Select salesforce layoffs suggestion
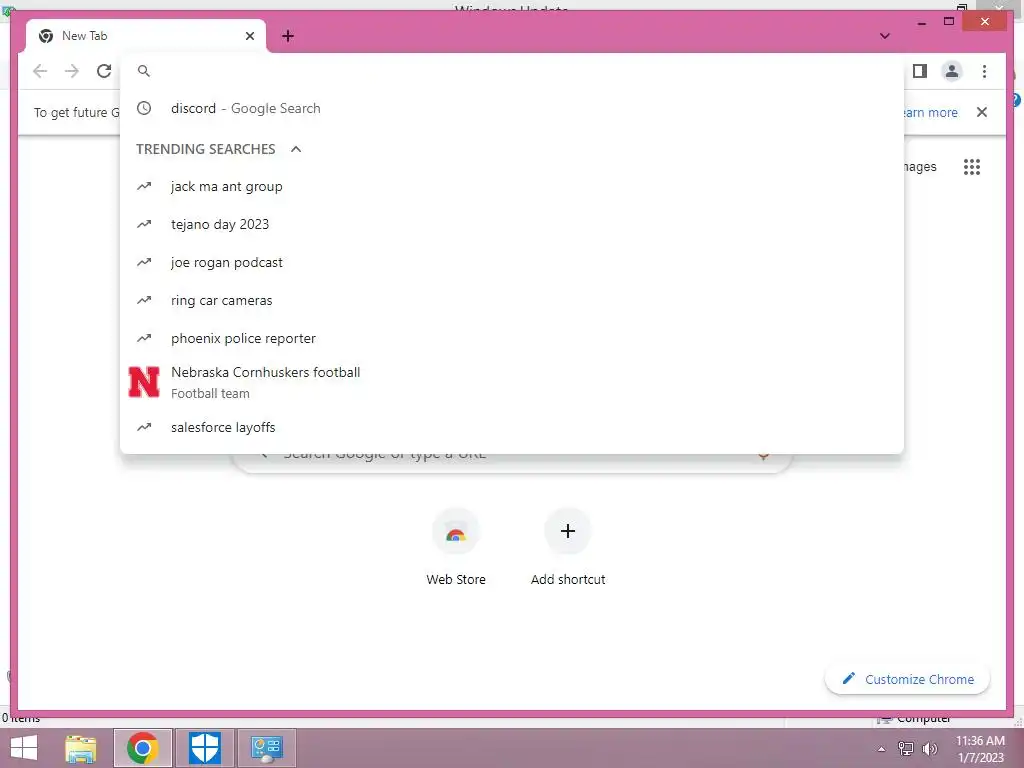The height and width of the screenshot is (768, 1024). point(512,427)
